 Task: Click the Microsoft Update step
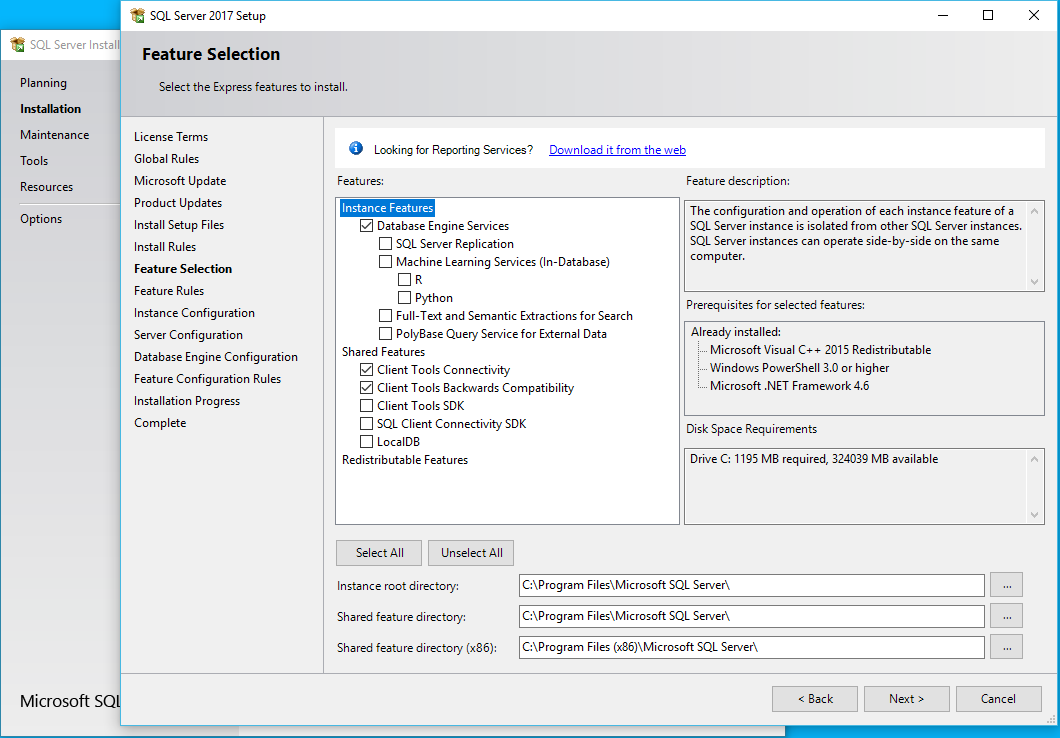pyautogui.click(x=180, y=180)
